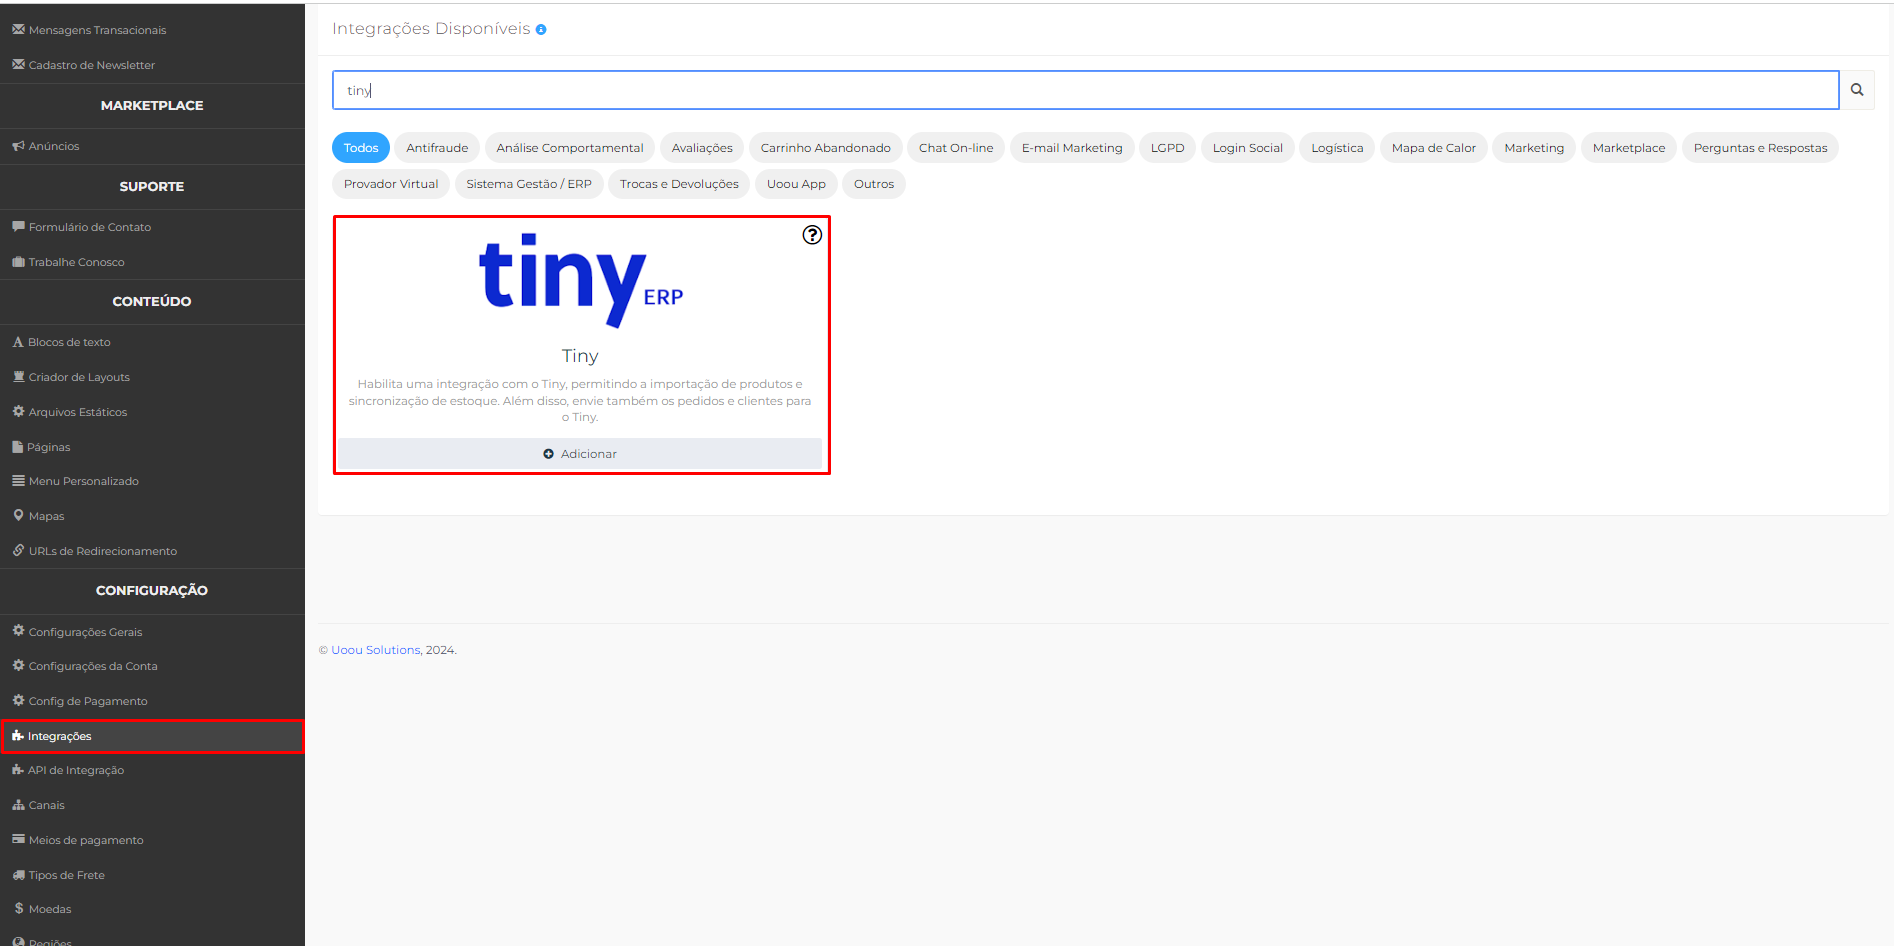Open Configurações Gerais
The height and width of the screenshot is (946, 1894).
coord(152,632)
